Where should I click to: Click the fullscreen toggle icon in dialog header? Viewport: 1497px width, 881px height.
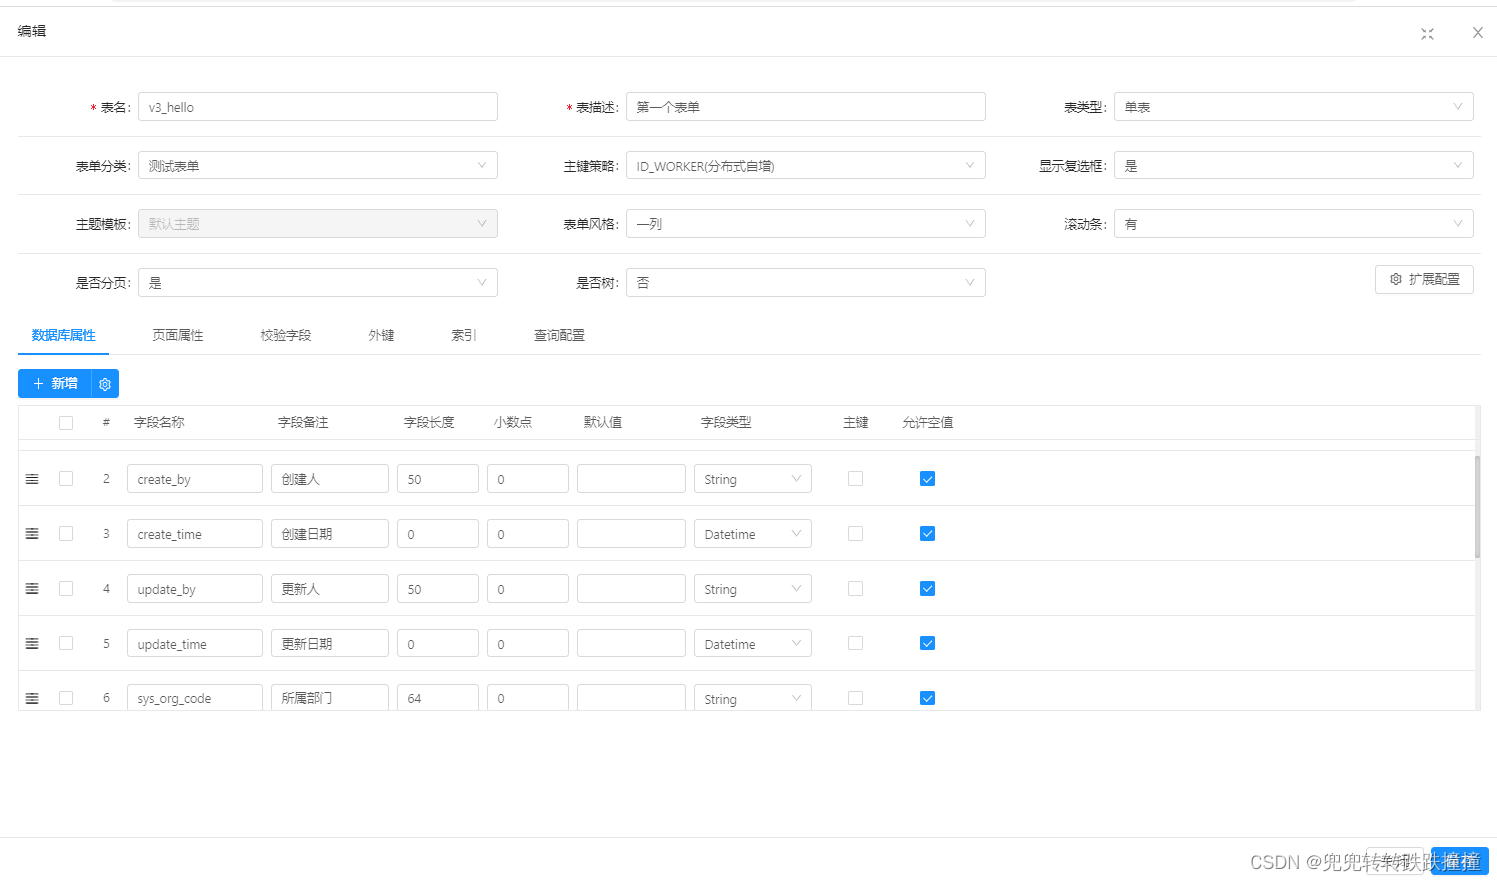(1427, 34)
